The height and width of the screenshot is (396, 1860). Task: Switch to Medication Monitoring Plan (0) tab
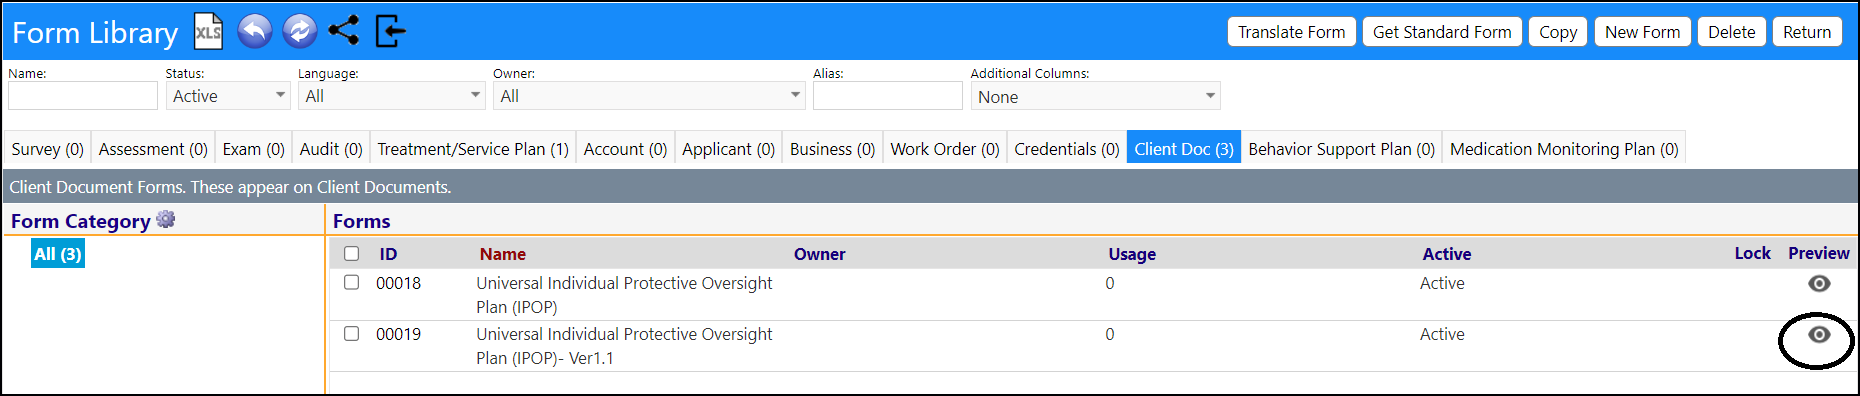1564,149
